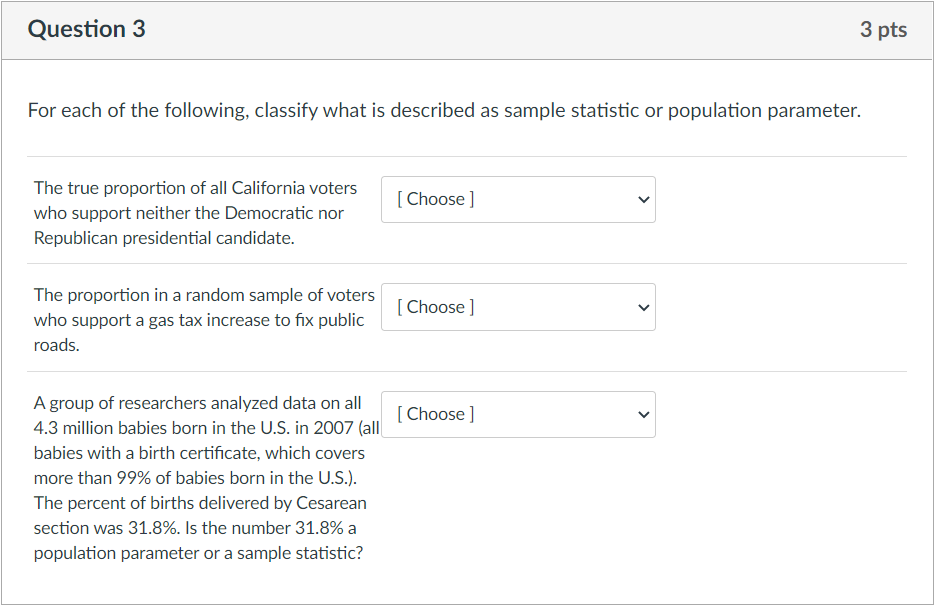This screenshot has width=938, height=606.
Task: Open the gas tax sample classification dropdown
Action: [517, 307]
